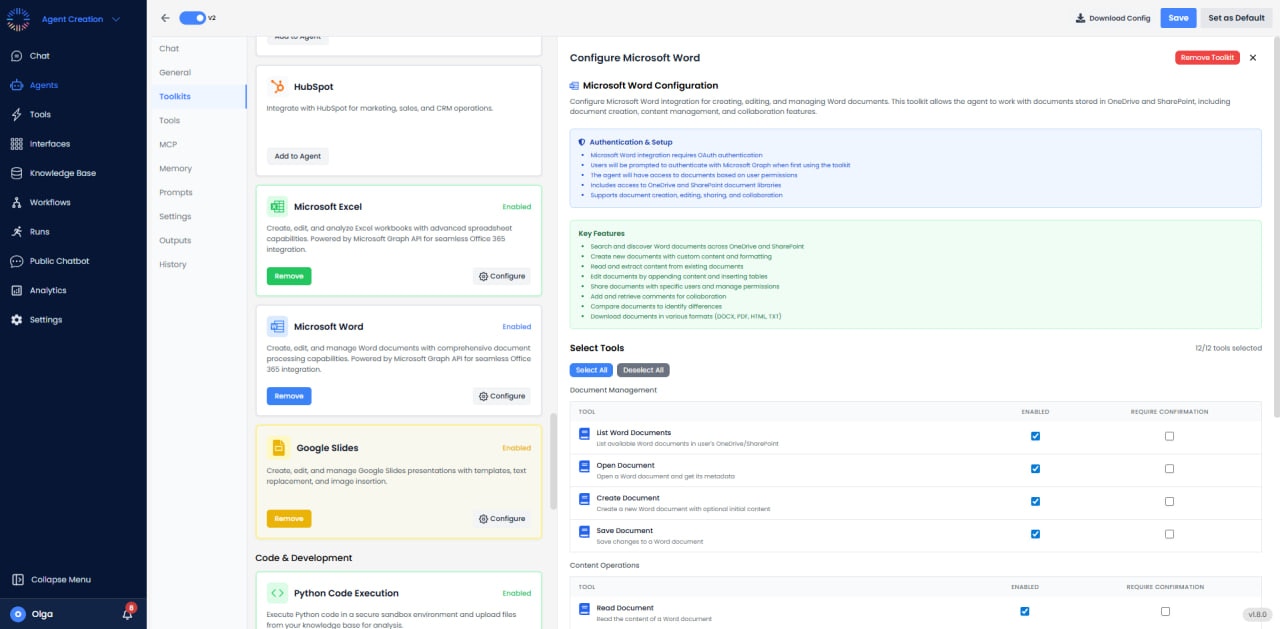Expand the Agent Creation dropdown
Screen dimensions: 1280x629
tap(80, 19)
